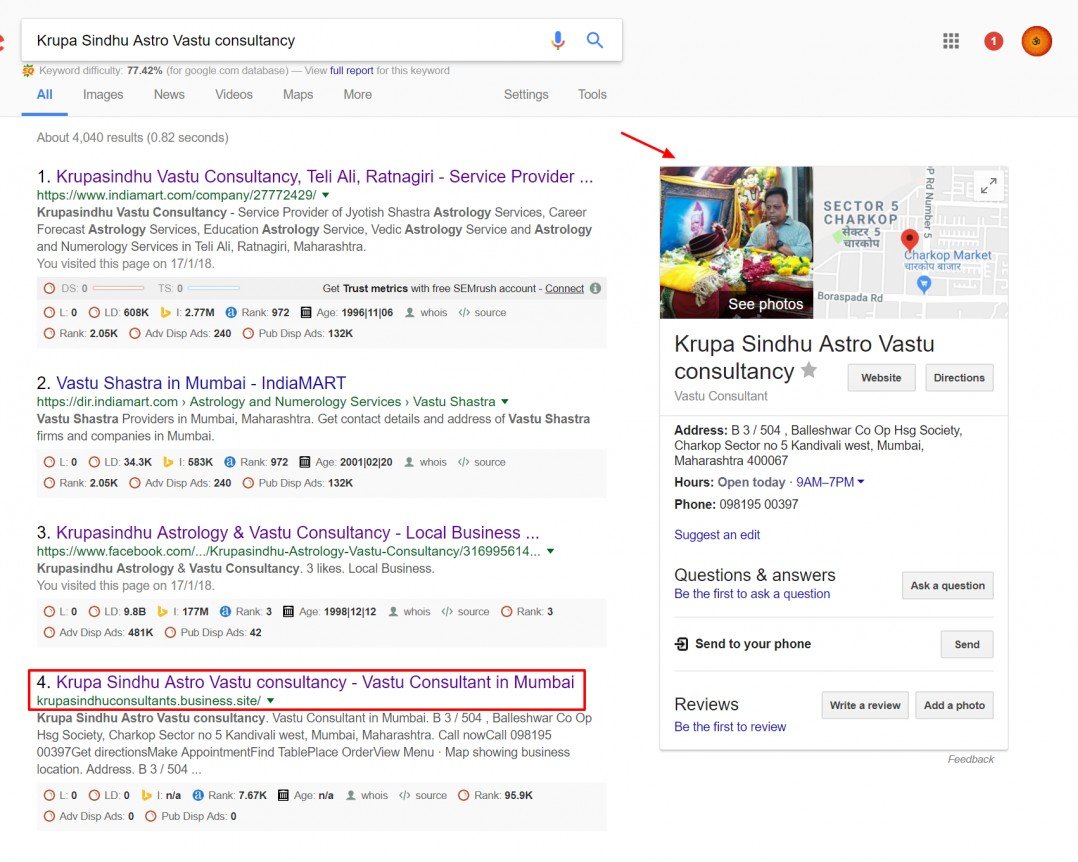The width and height of the screenshot is (1078, 862).
Task: Click the TS score bar in result 1
Action: [x=214, y=288]
